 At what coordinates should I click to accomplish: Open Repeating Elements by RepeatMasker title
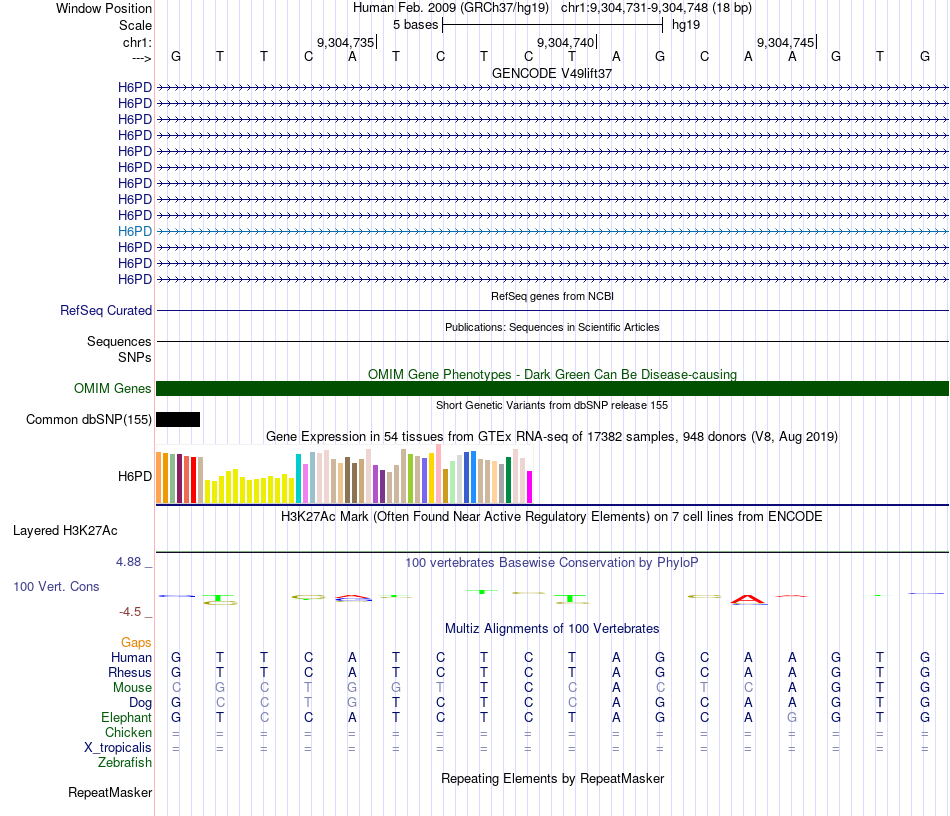(x=552, y=778)
